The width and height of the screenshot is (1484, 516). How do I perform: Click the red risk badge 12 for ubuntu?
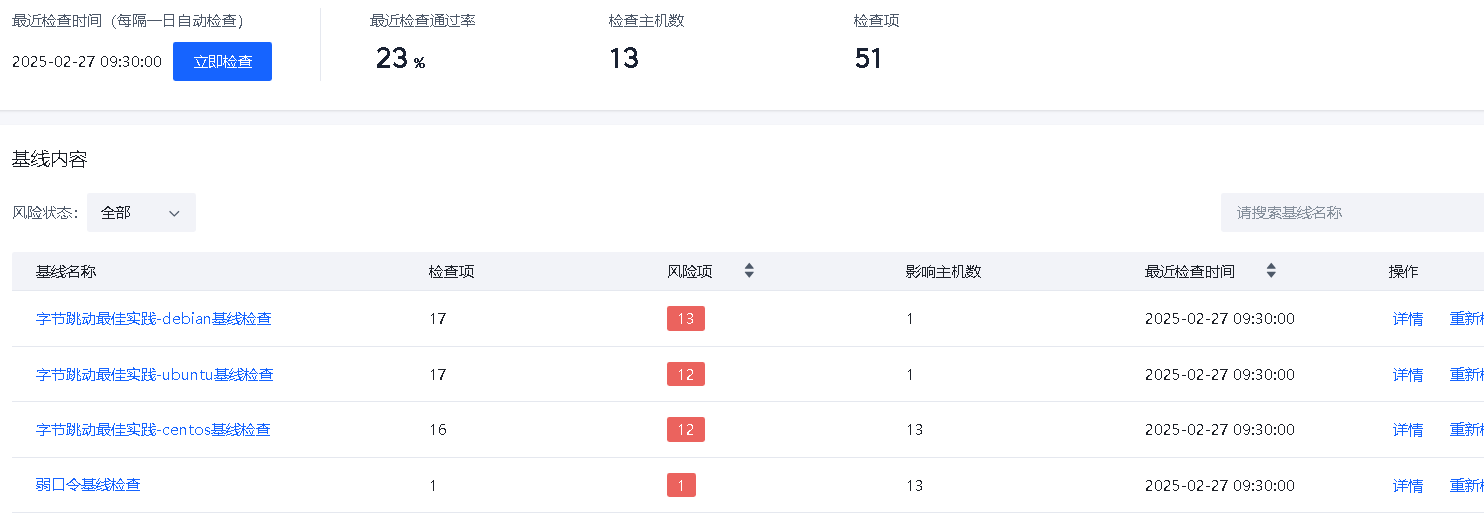point(685,374)
